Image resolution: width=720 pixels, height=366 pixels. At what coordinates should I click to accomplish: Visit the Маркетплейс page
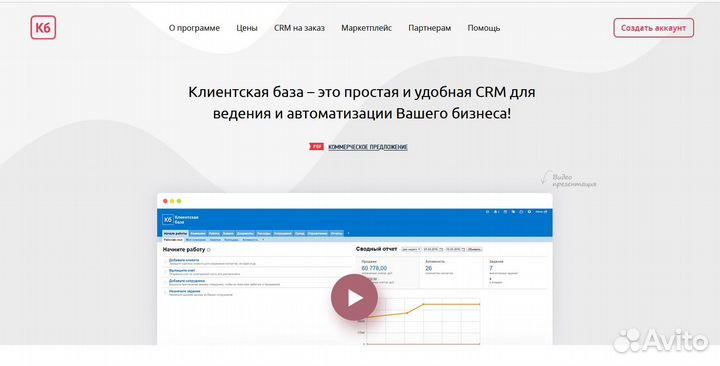366,28
